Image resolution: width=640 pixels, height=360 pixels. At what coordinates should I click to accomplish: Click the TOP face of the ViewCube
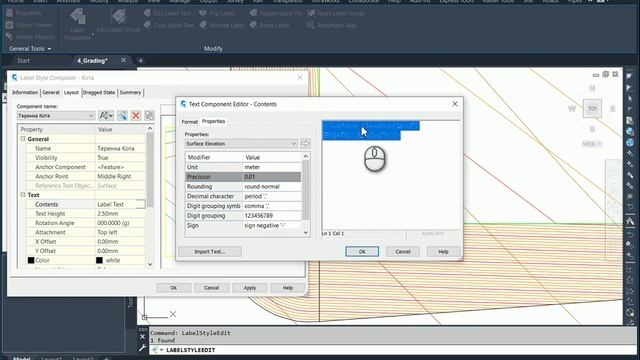click(x=592, y=109)
